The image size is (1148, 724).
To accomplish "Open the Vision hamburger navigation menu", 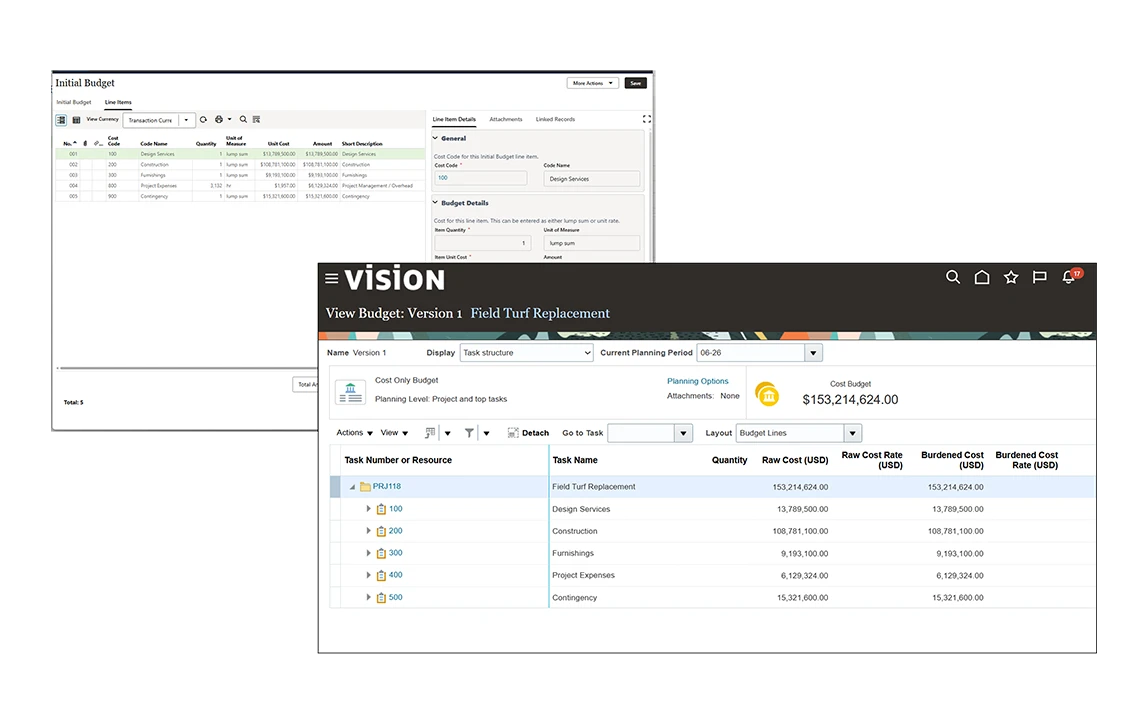I will pyautogui.click(x=332, y=278).
